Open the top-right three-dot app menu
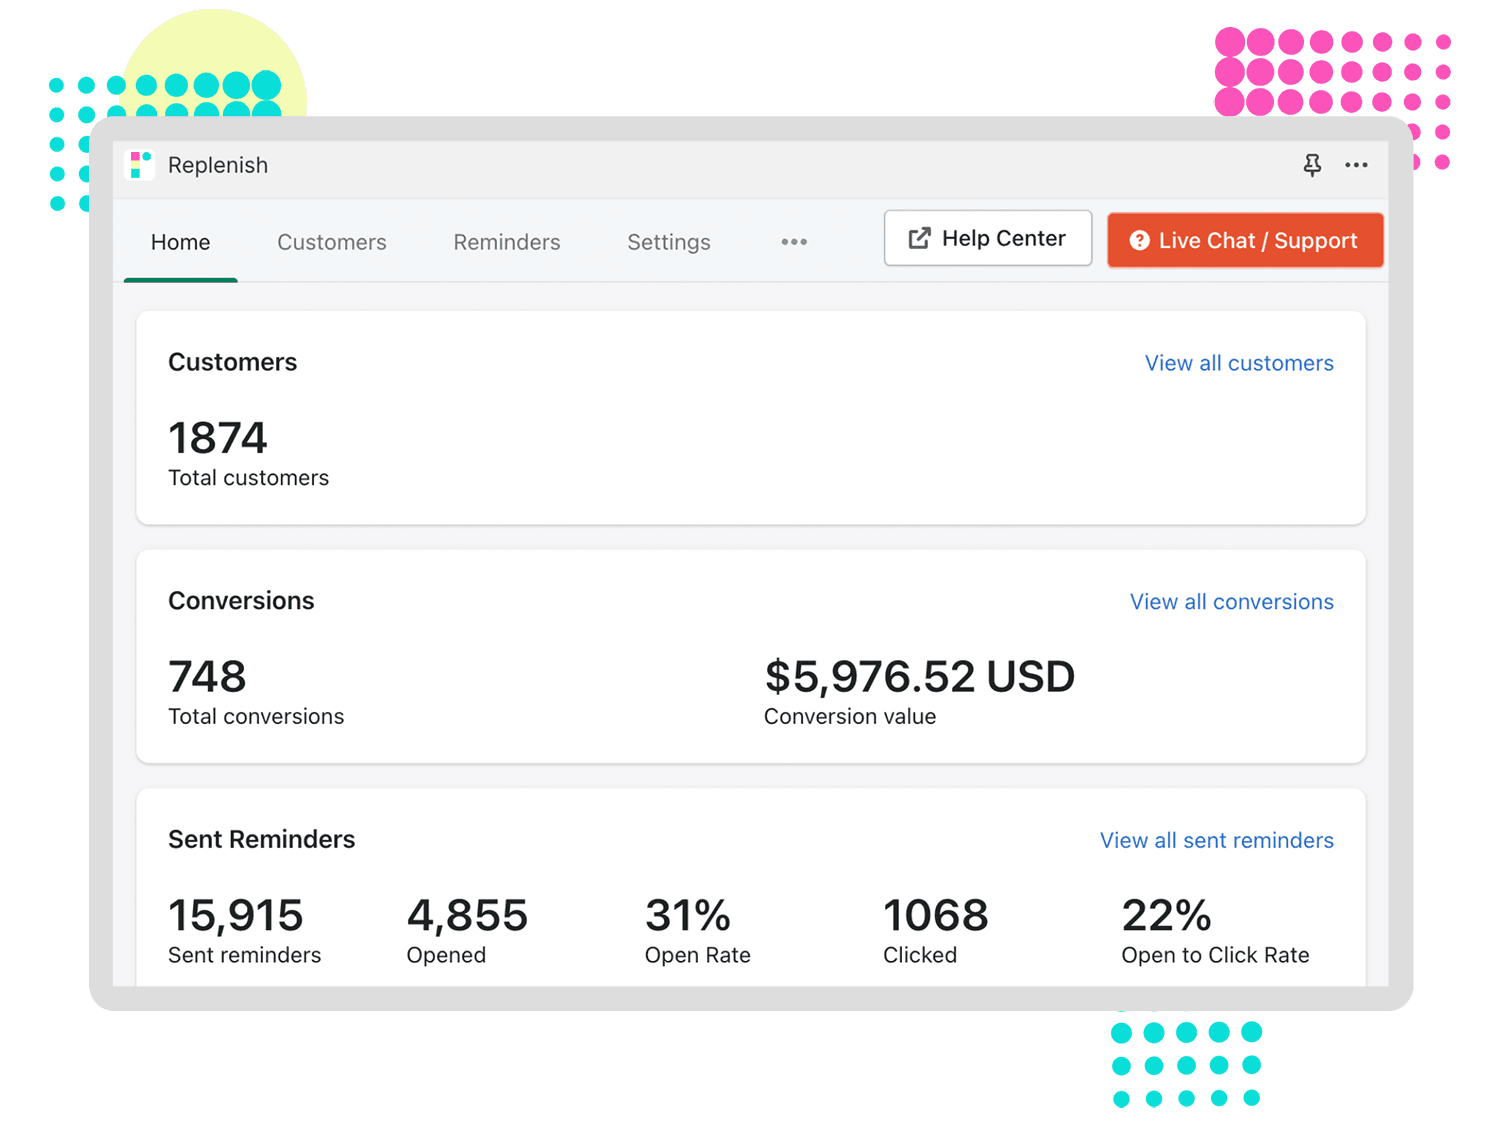This screenshot has width=1500, height=1125. (x=1356, y=165)
